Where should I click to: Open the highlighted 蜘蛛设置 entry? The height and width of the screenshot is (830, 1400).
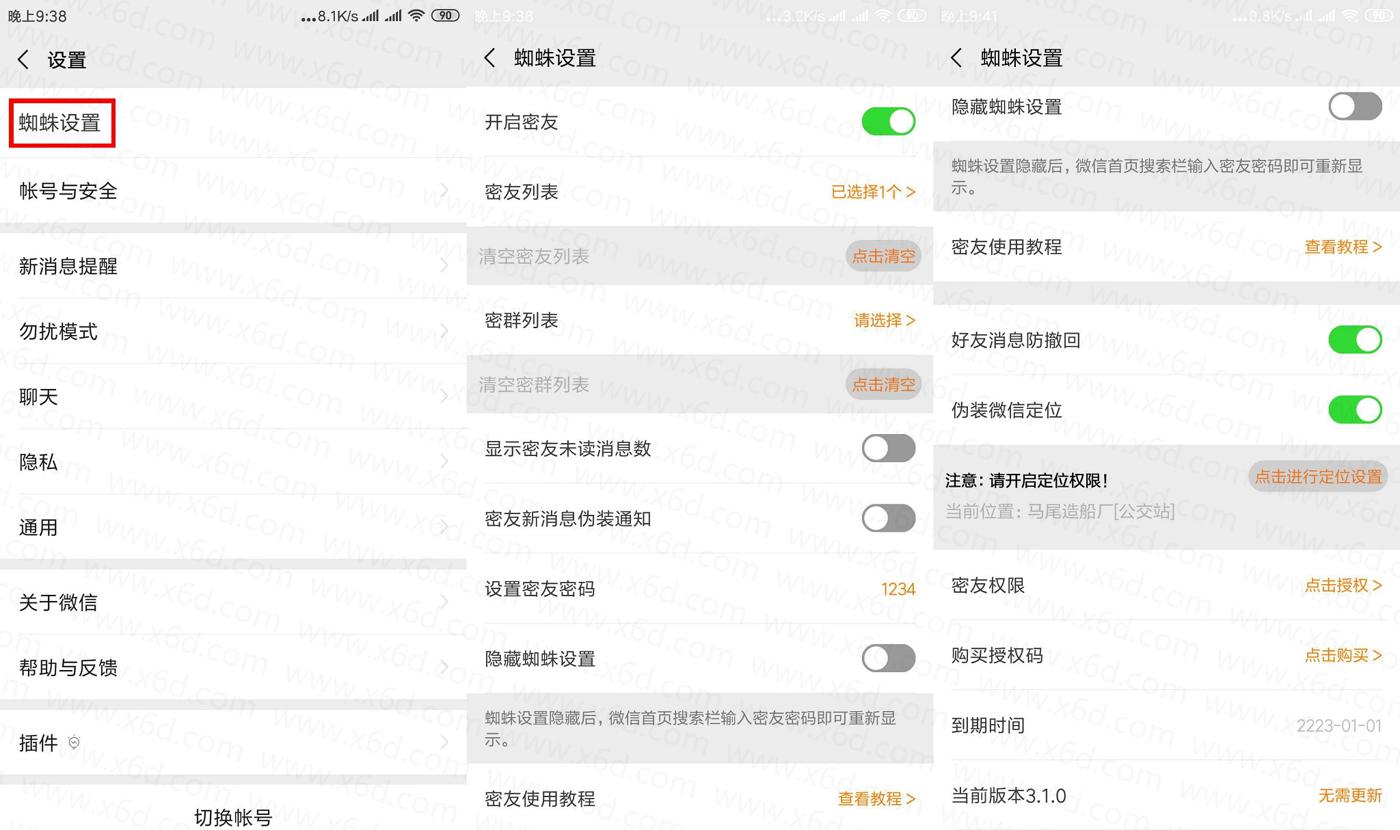click(61, 123)
